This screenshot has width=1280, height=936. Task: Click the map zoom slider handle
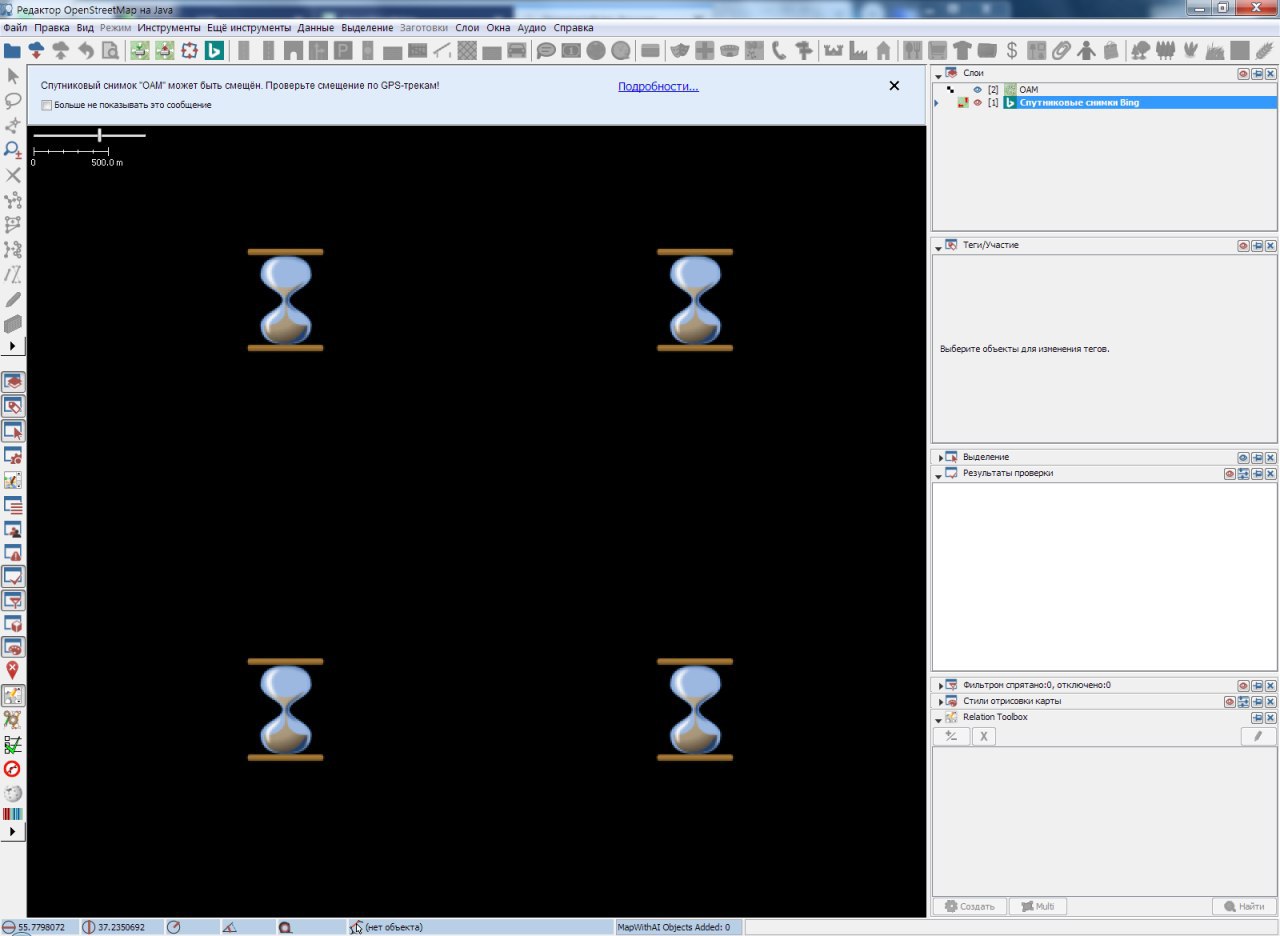[99, 135]
